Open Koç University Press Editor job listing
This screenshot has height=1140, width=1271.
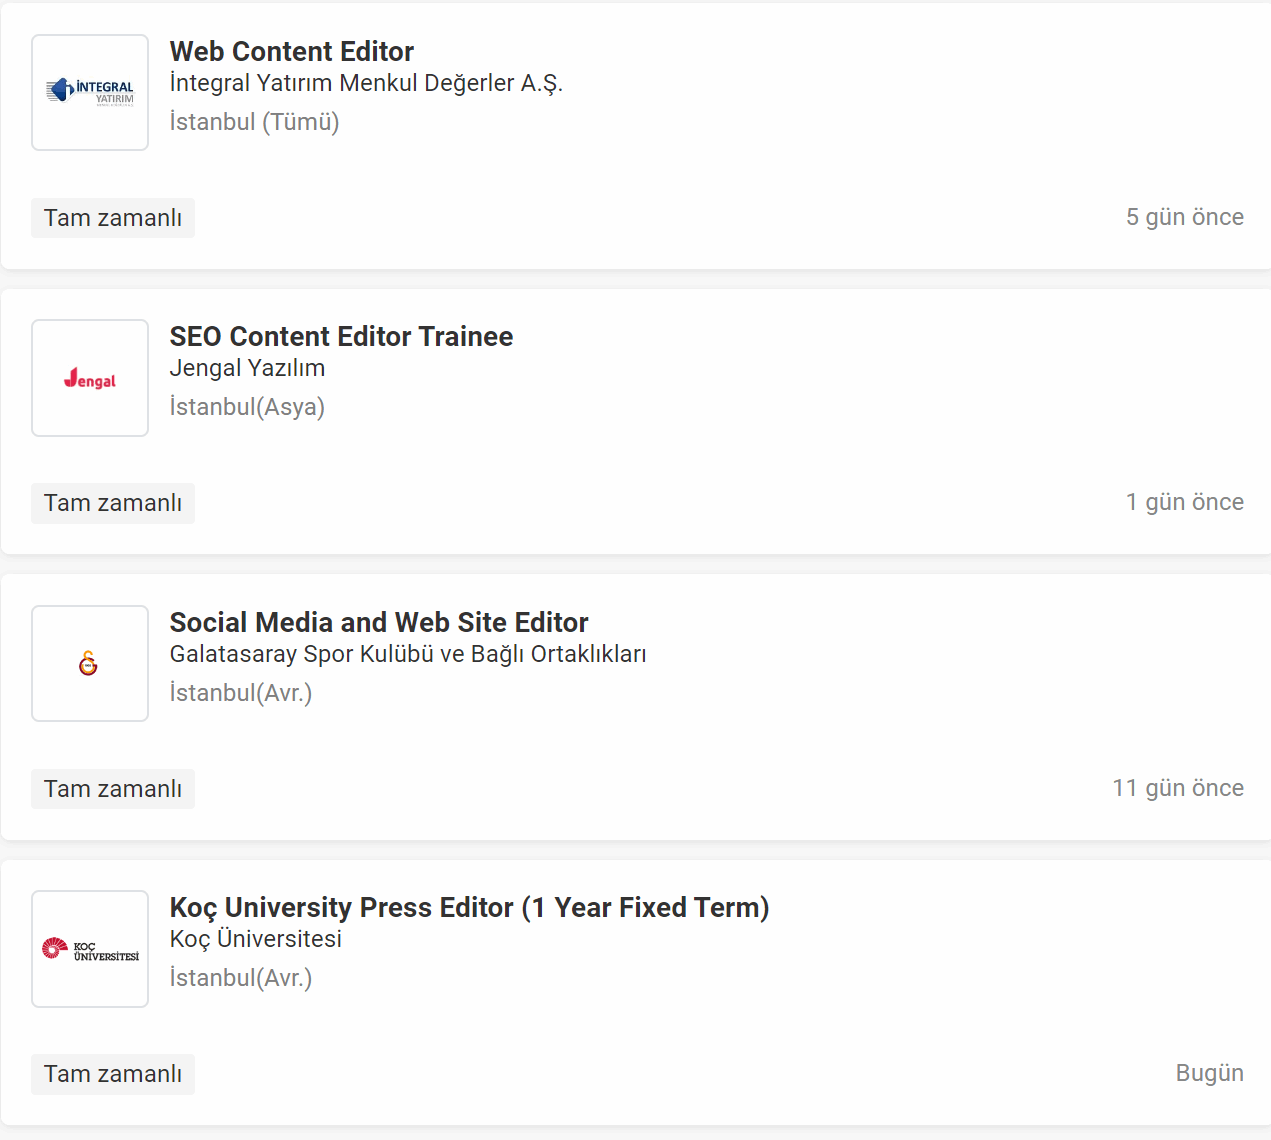470,907
